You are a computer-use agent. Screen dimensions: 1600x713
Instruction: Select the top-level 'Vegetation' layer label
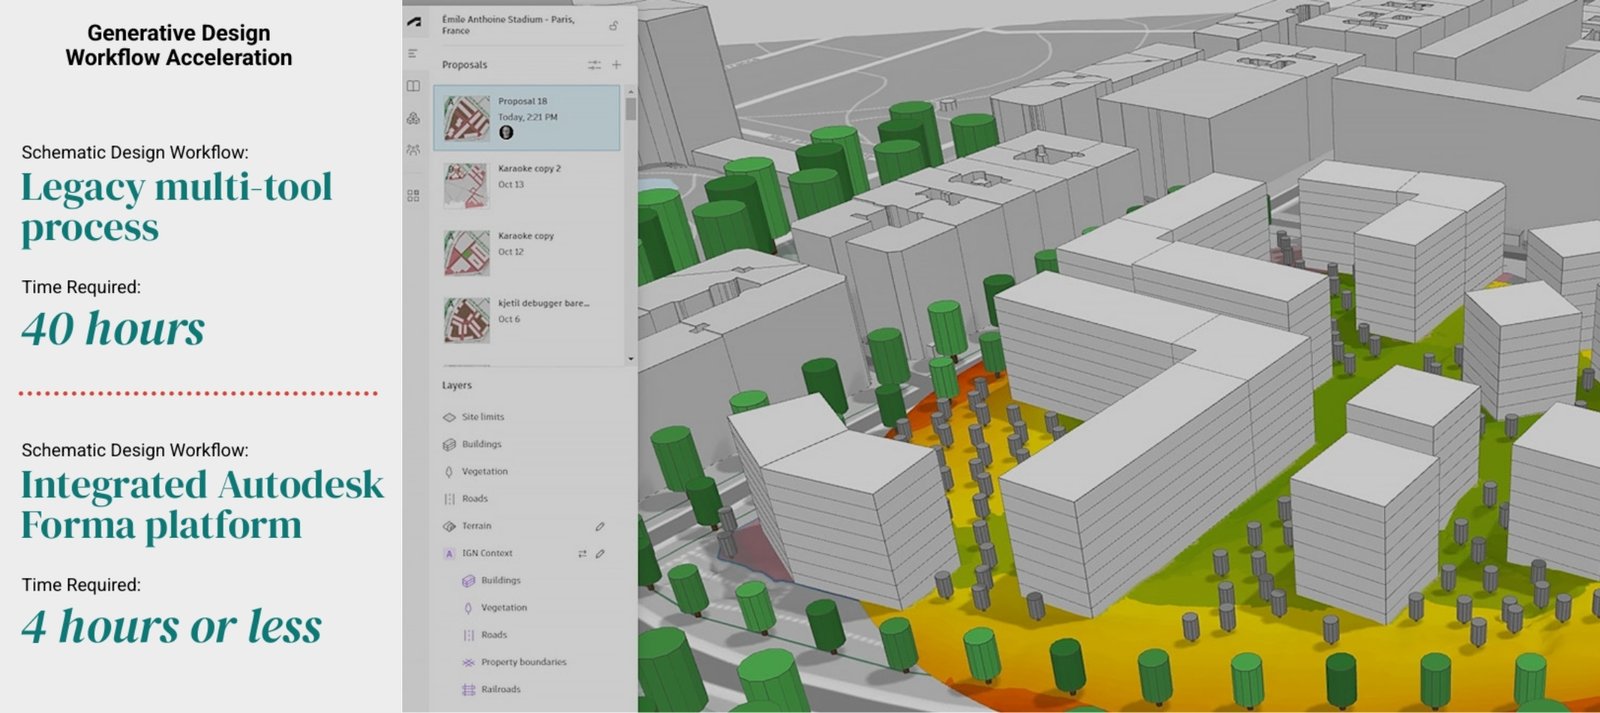pos(485,471)
